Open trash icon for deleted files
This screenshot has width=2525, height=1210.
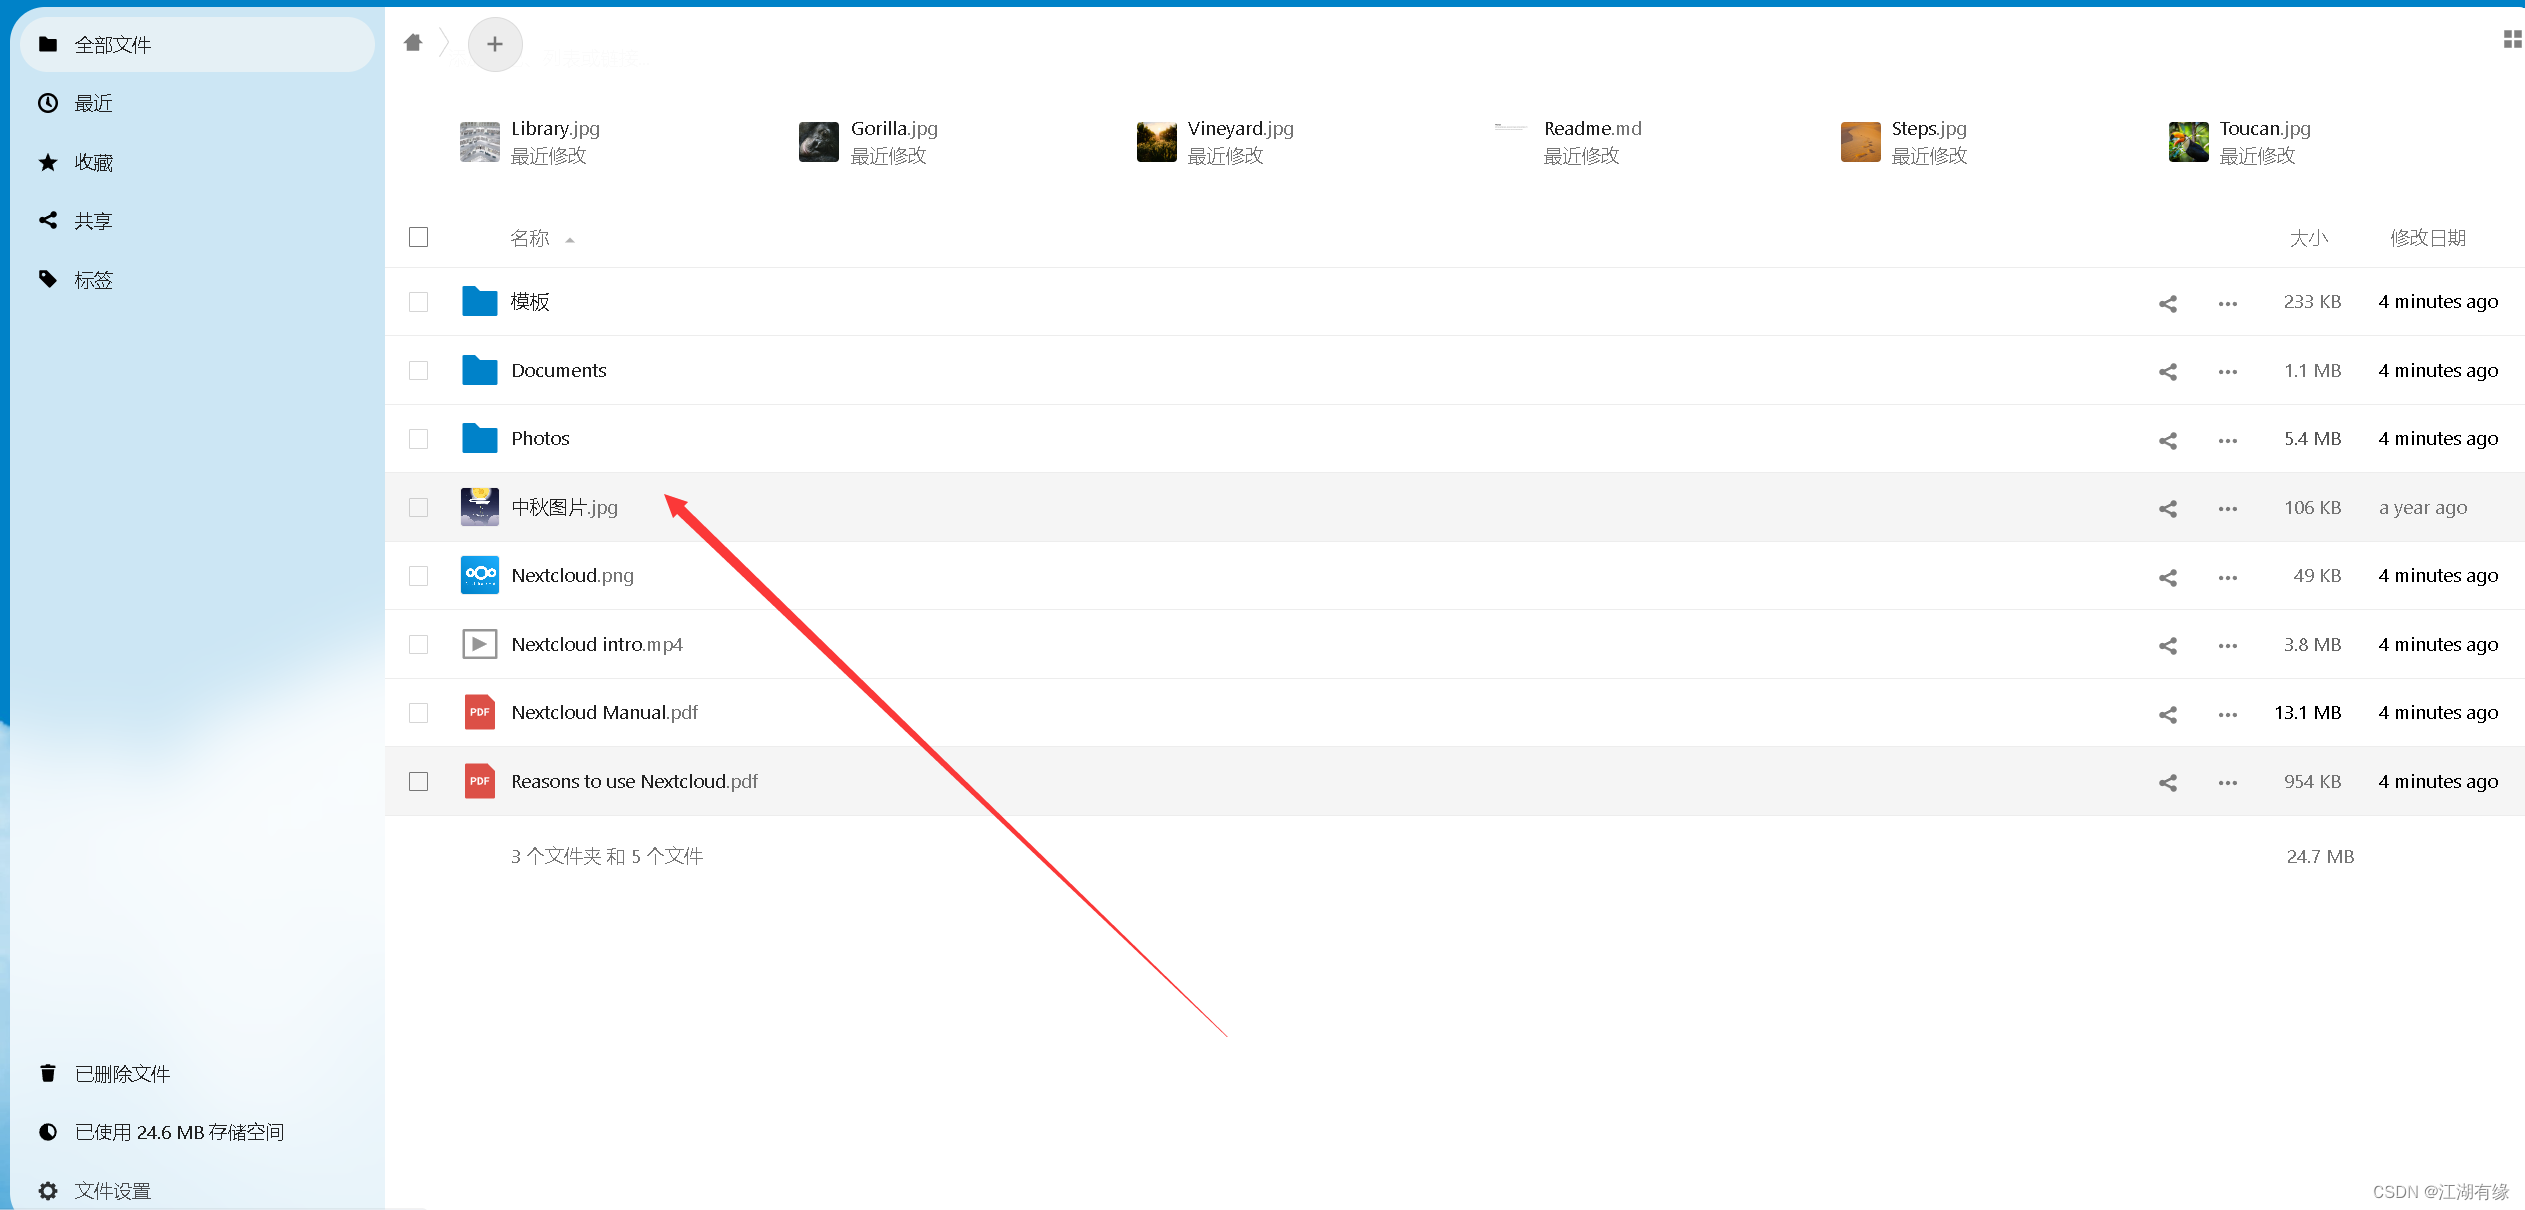coord(48,1073)
